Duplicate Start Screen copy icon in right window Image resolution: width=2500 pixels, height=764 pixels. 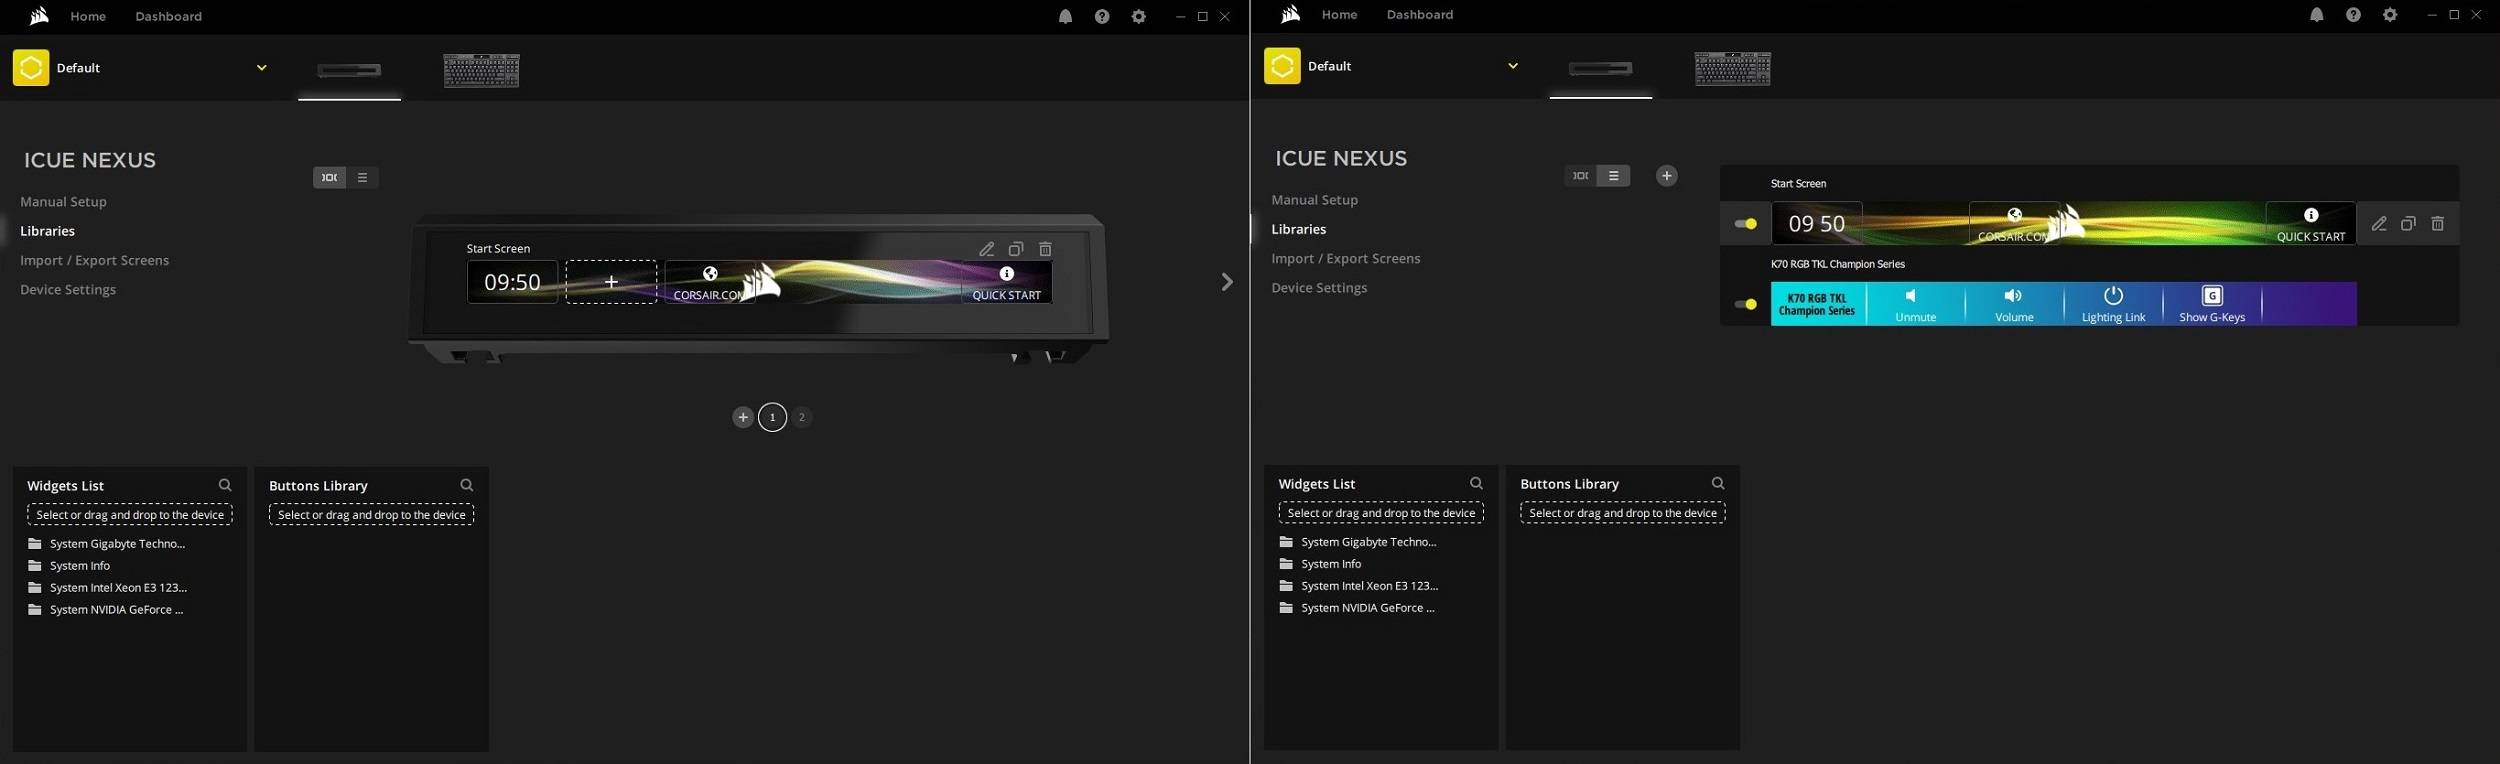click(x=2408, y=224)
